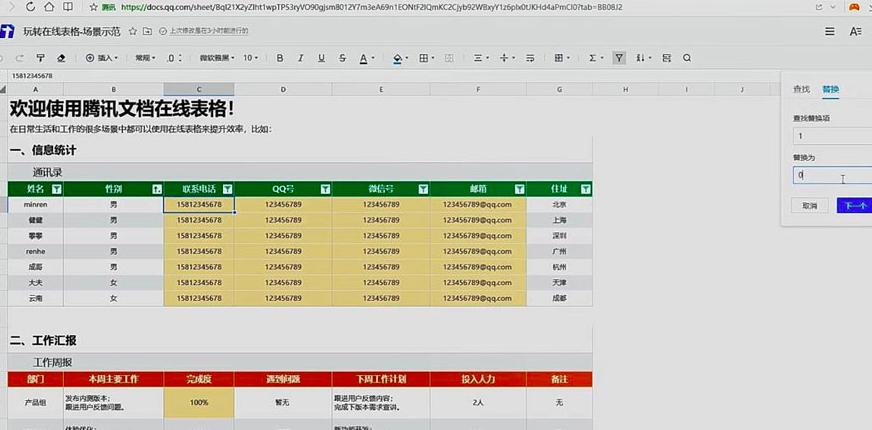872x430 pixels.
Task: Click the 替换为 input field
Action: [833, 175]
